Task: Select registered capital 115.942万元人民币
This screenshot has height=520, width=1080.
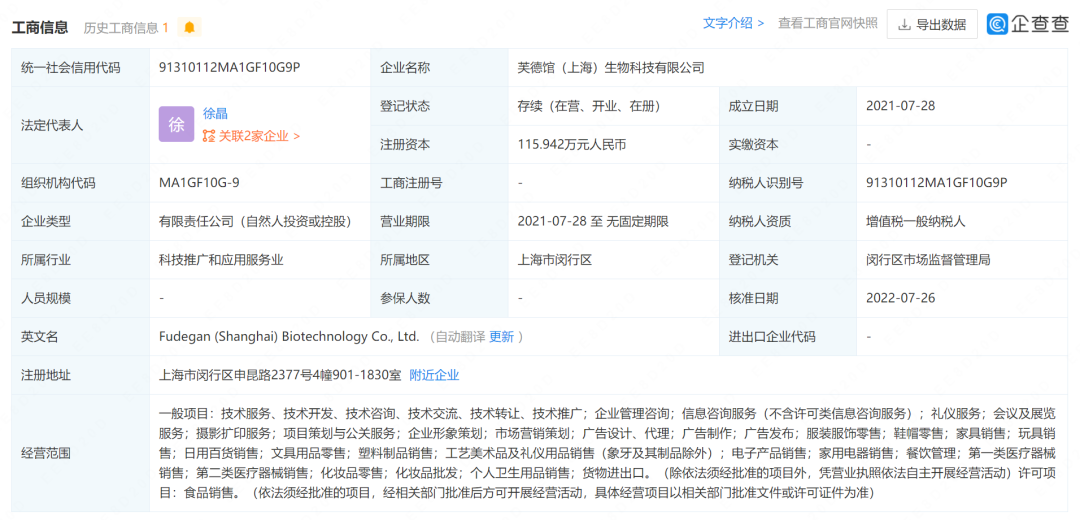Action: coord(571,145)
